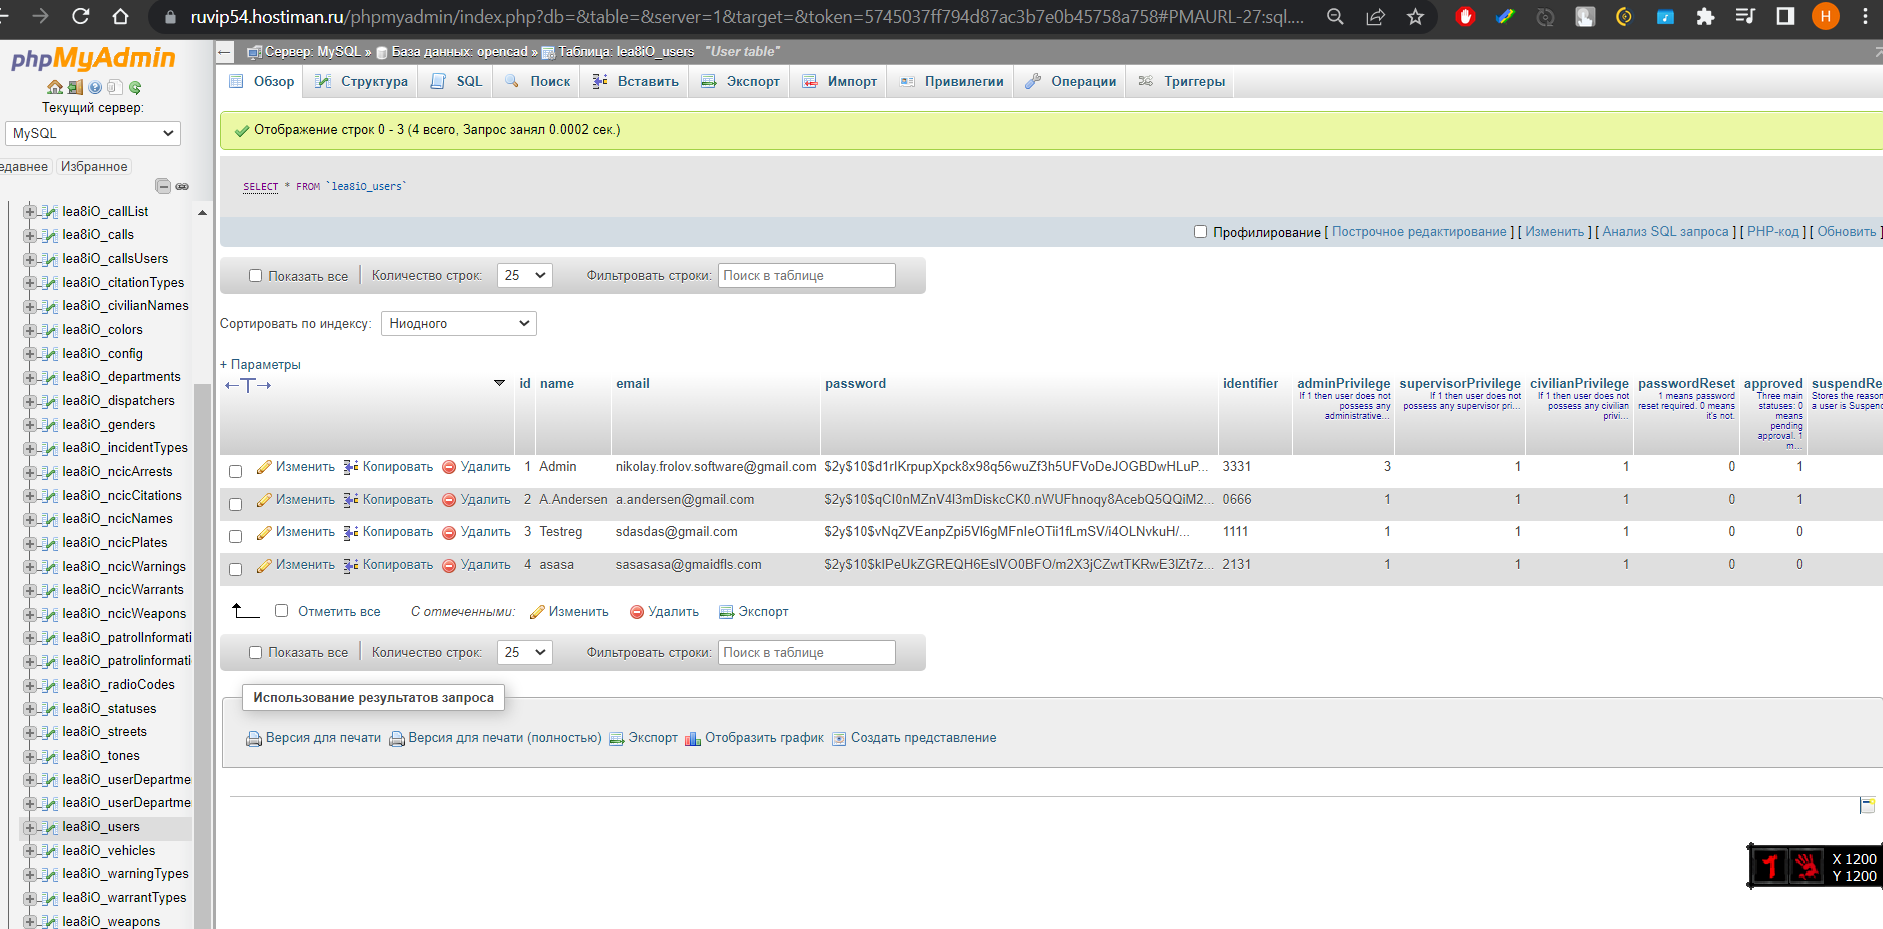
Task: Click the phpMyAdmin home icon in sidebar
Action: [x=54, y=87]
